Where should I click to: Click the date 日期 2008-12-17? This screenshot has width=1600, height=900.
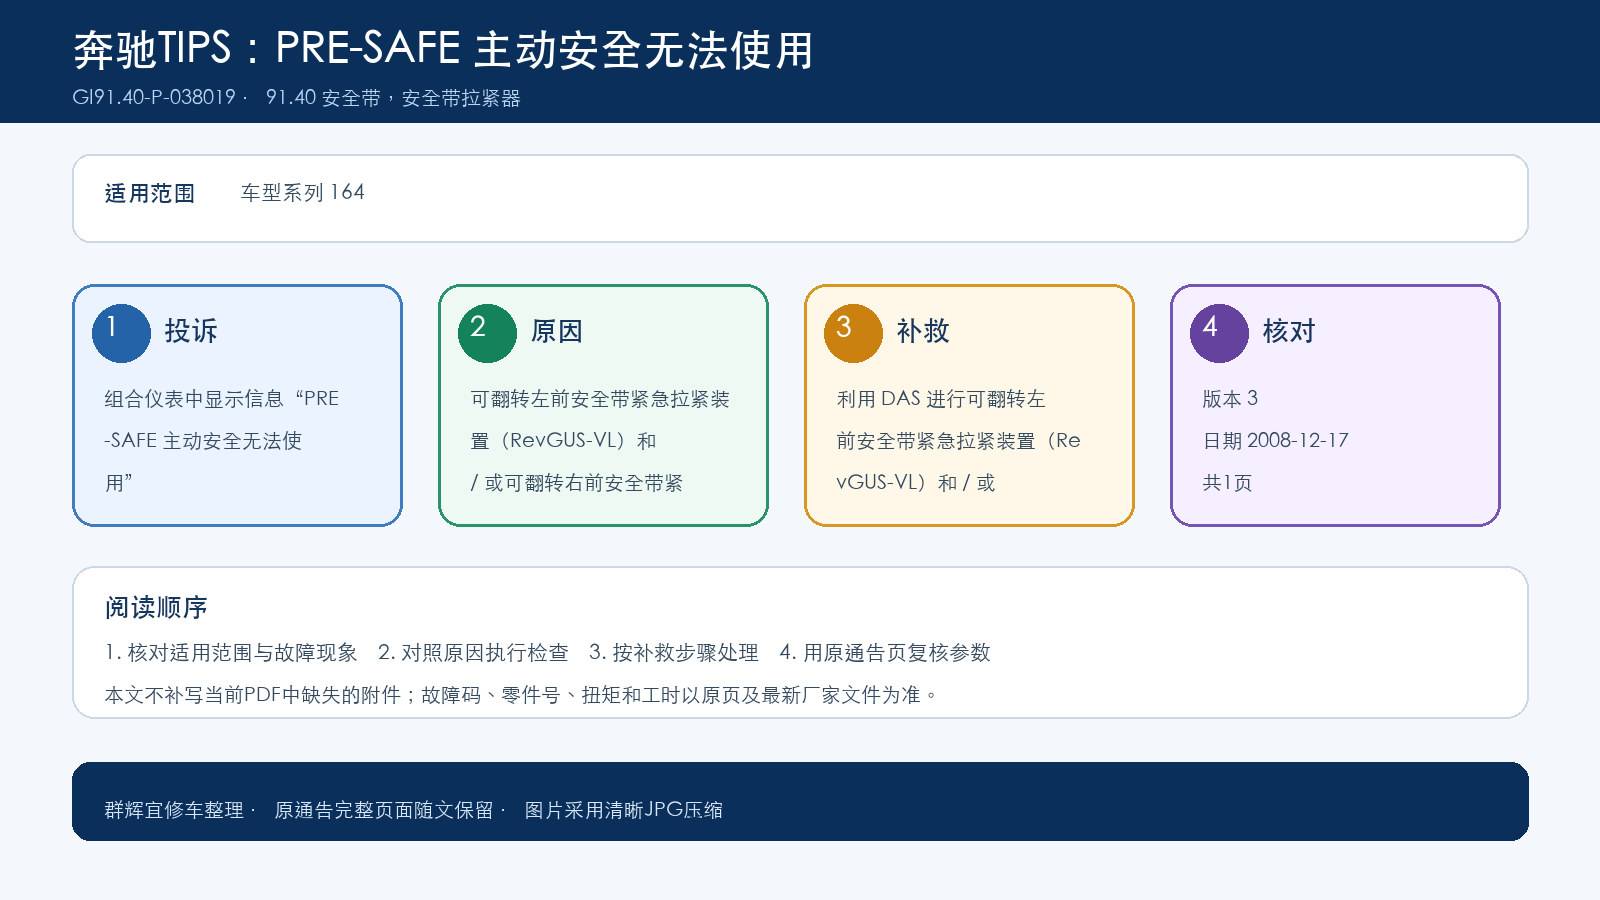pos(1276,441)
